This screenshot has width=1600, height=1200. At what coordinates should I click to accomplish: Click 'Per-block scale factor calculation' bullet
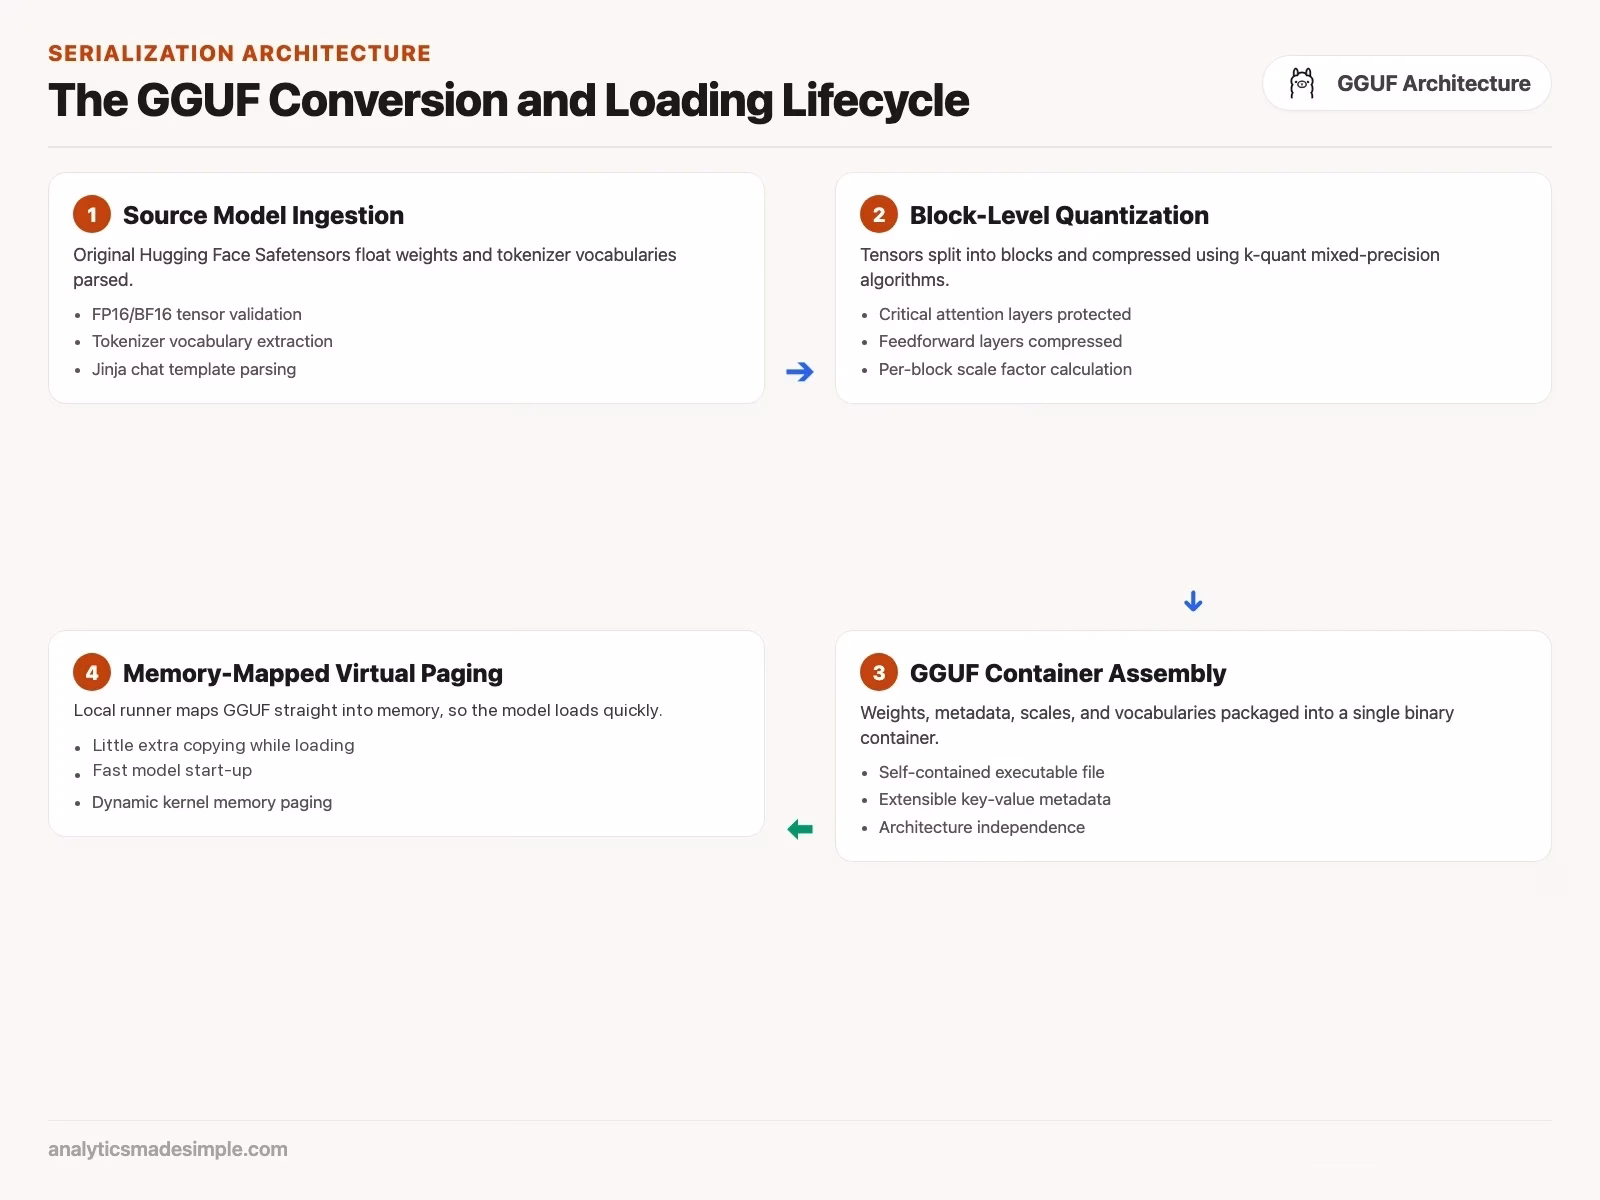(1005, 369)
